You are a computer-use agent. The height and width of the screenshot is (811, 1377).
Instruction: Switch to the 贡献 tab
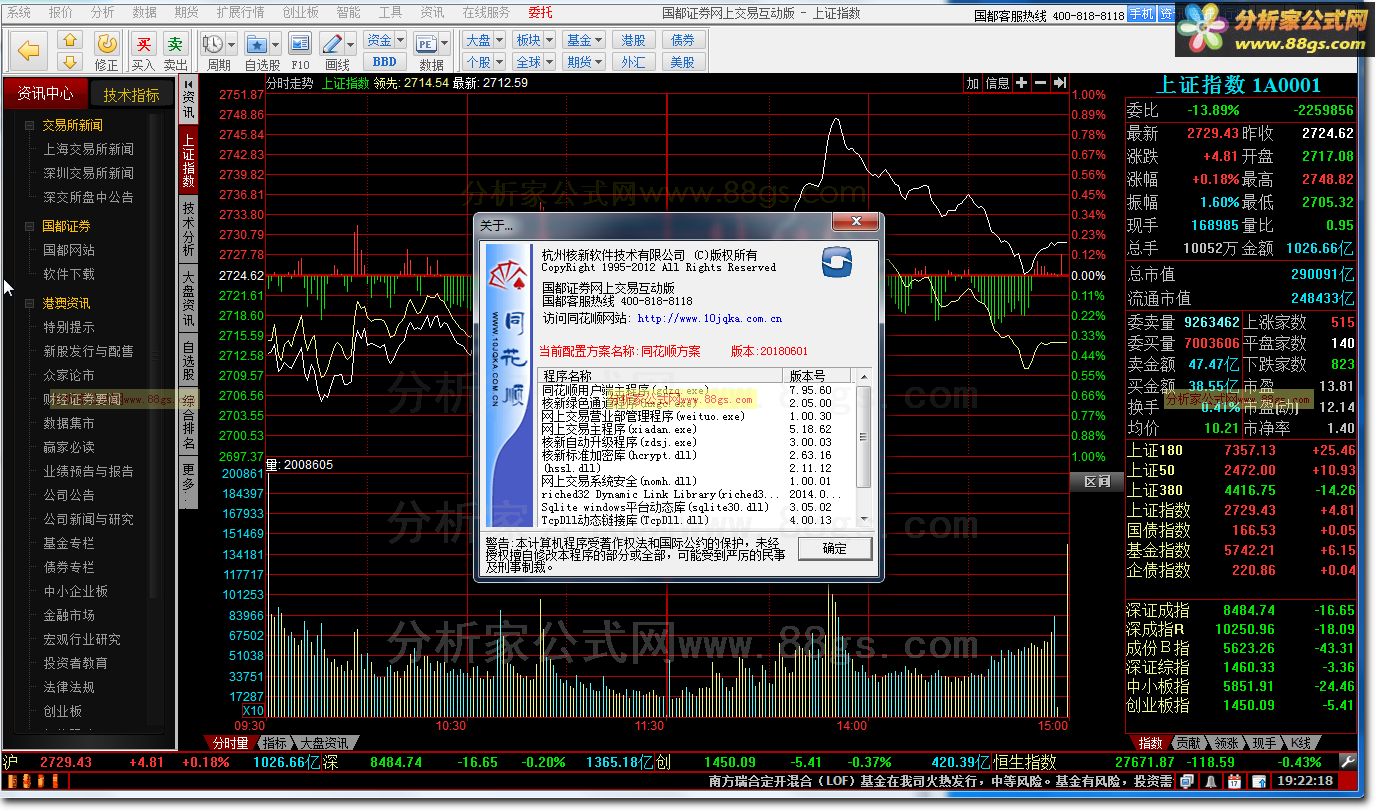tap(1187, 743)
